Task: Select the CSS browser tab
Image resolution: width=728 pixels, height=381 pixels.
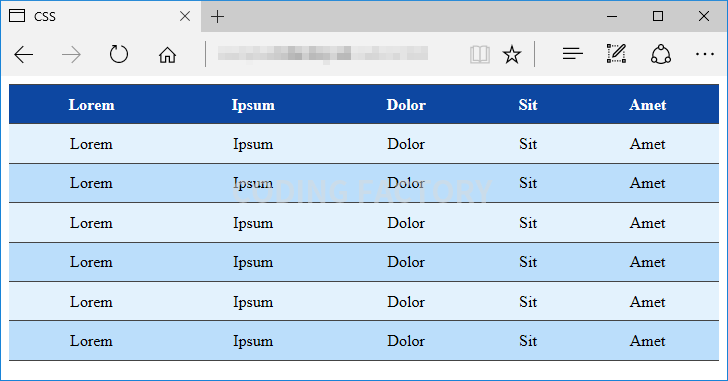Action: (x=101, y=16)
